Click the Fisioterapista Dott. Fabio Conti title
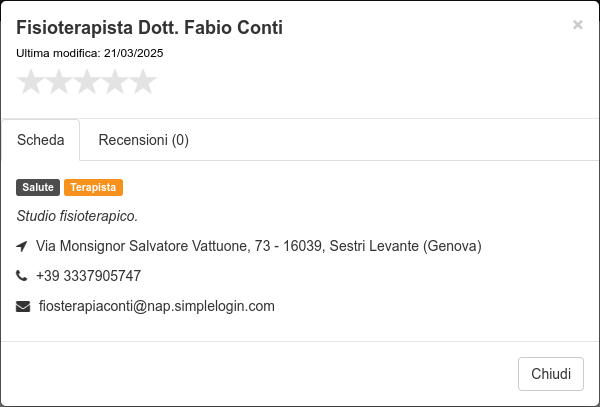The image size is (600, 407). coord(150,28)
